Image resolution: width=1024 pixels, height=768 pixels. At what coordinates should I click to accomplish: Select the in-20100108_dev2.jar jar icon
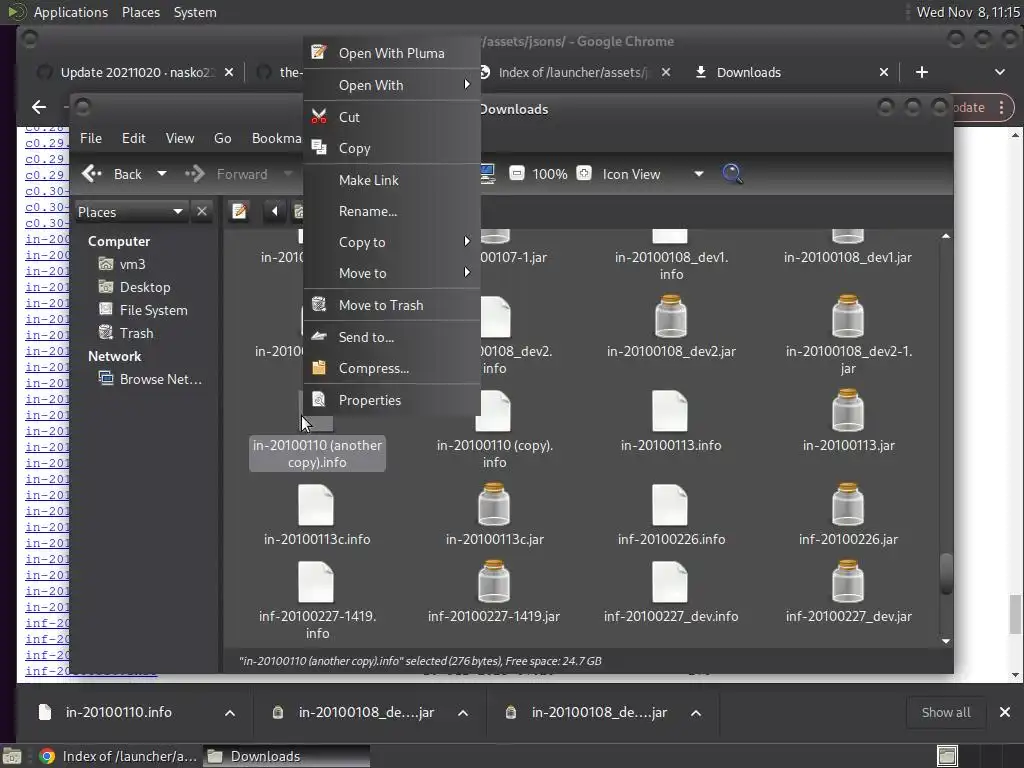(670, 316)
